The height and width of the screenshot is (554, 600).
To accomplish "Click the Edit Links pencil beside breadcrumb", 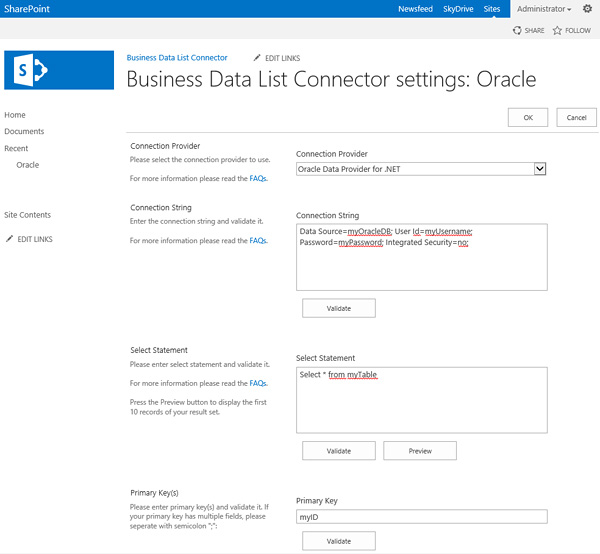I will click(258, 58).
